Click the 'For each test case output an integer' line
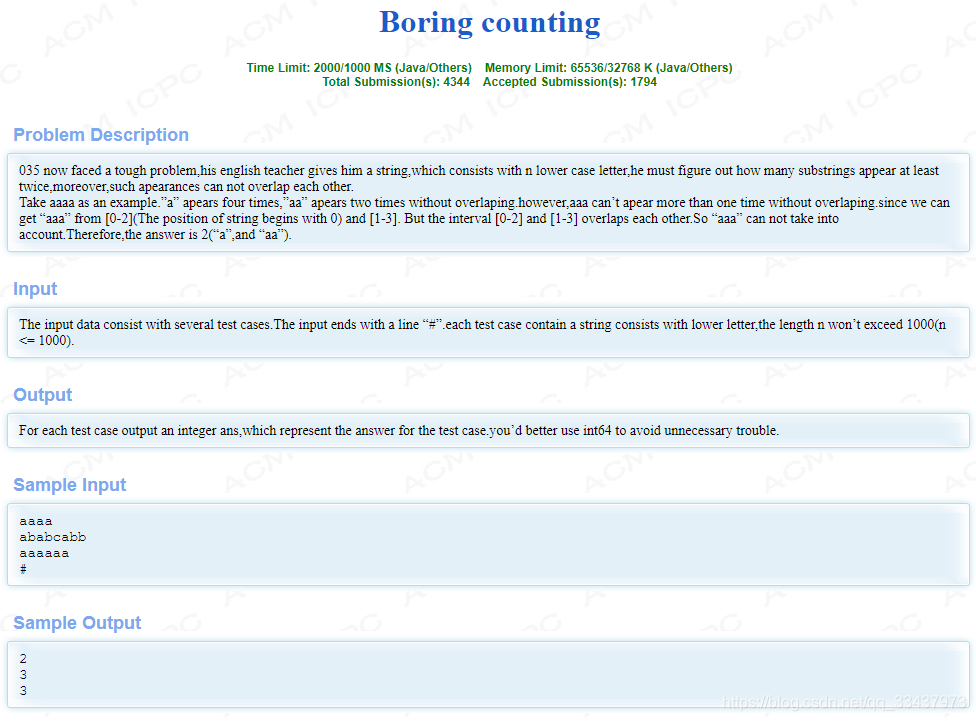This screenshot has width=976, height=721. click(x=399, y=430)
